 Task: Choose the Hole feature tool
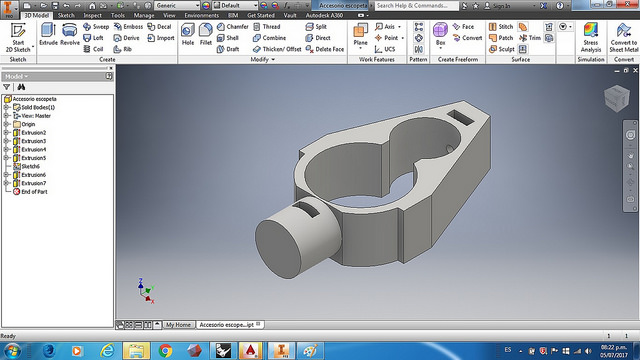[188, 34]
